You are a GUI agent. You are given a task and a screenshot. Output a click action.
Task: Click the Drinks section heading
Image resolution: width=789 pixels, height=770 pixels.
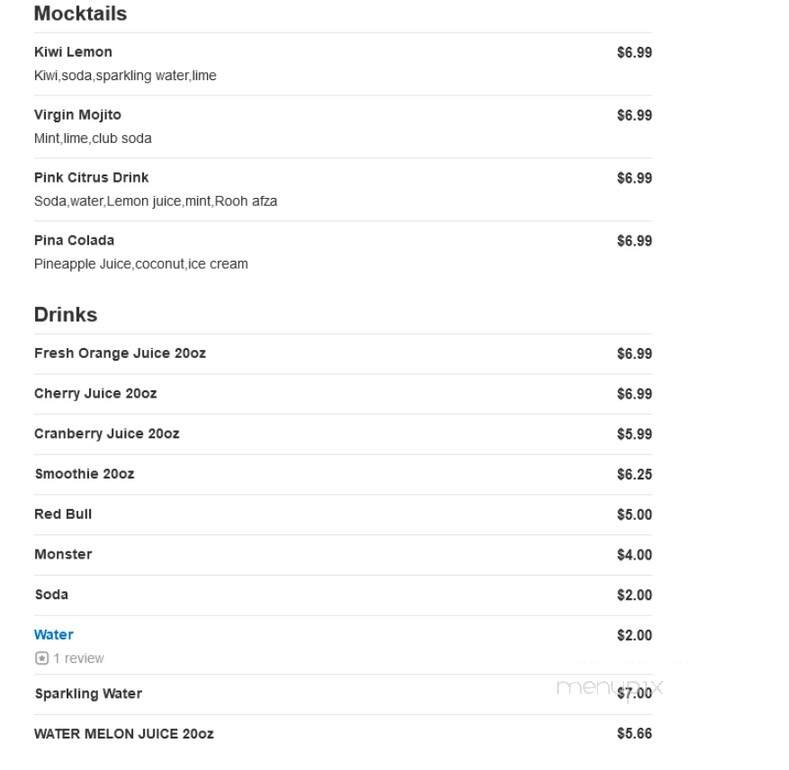click(65, 315)
